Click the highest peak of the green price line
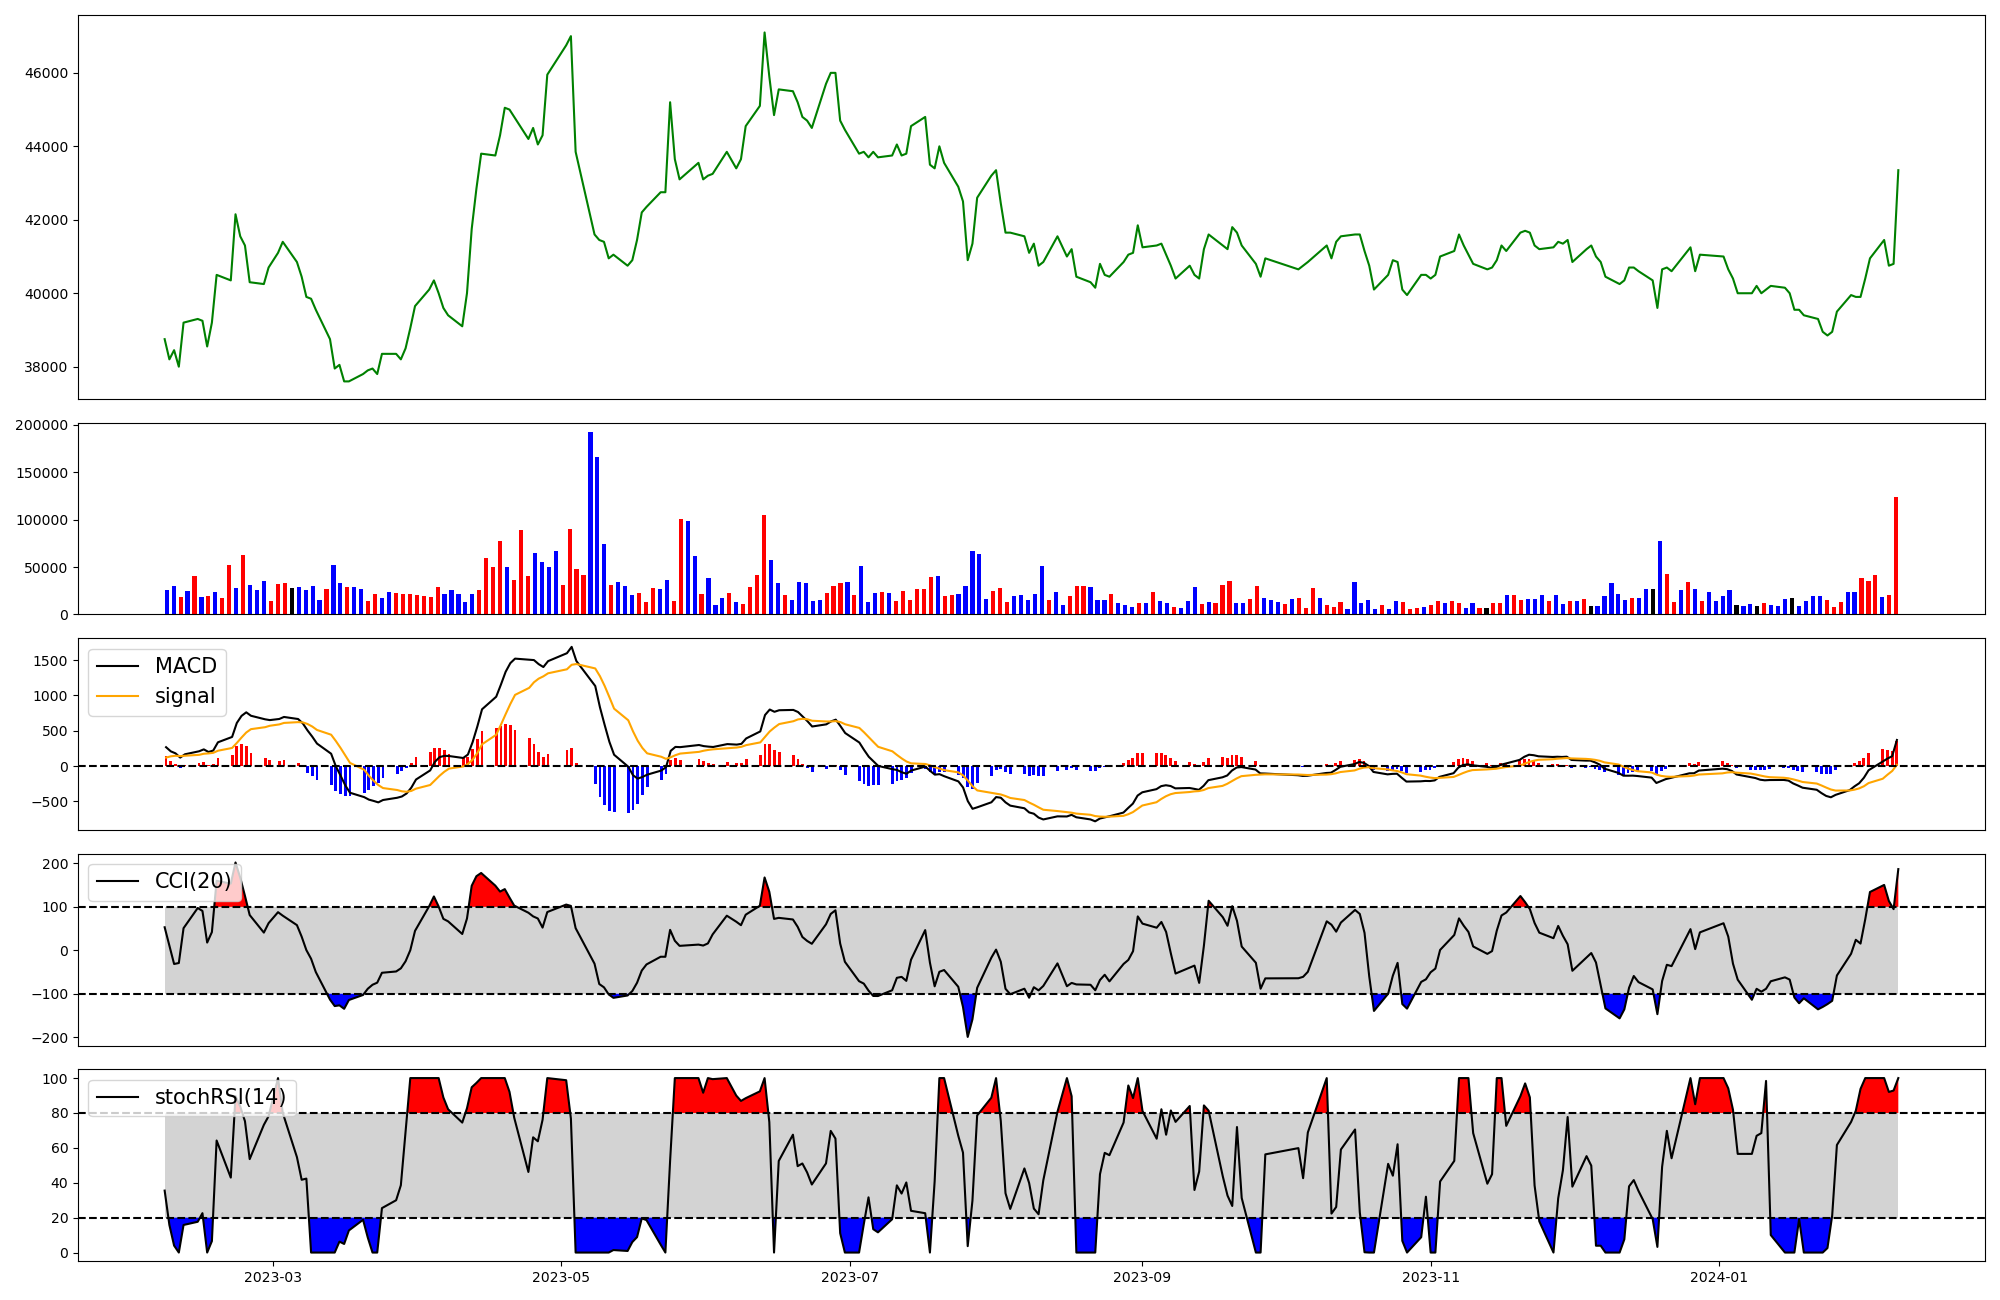 point(764,33)
